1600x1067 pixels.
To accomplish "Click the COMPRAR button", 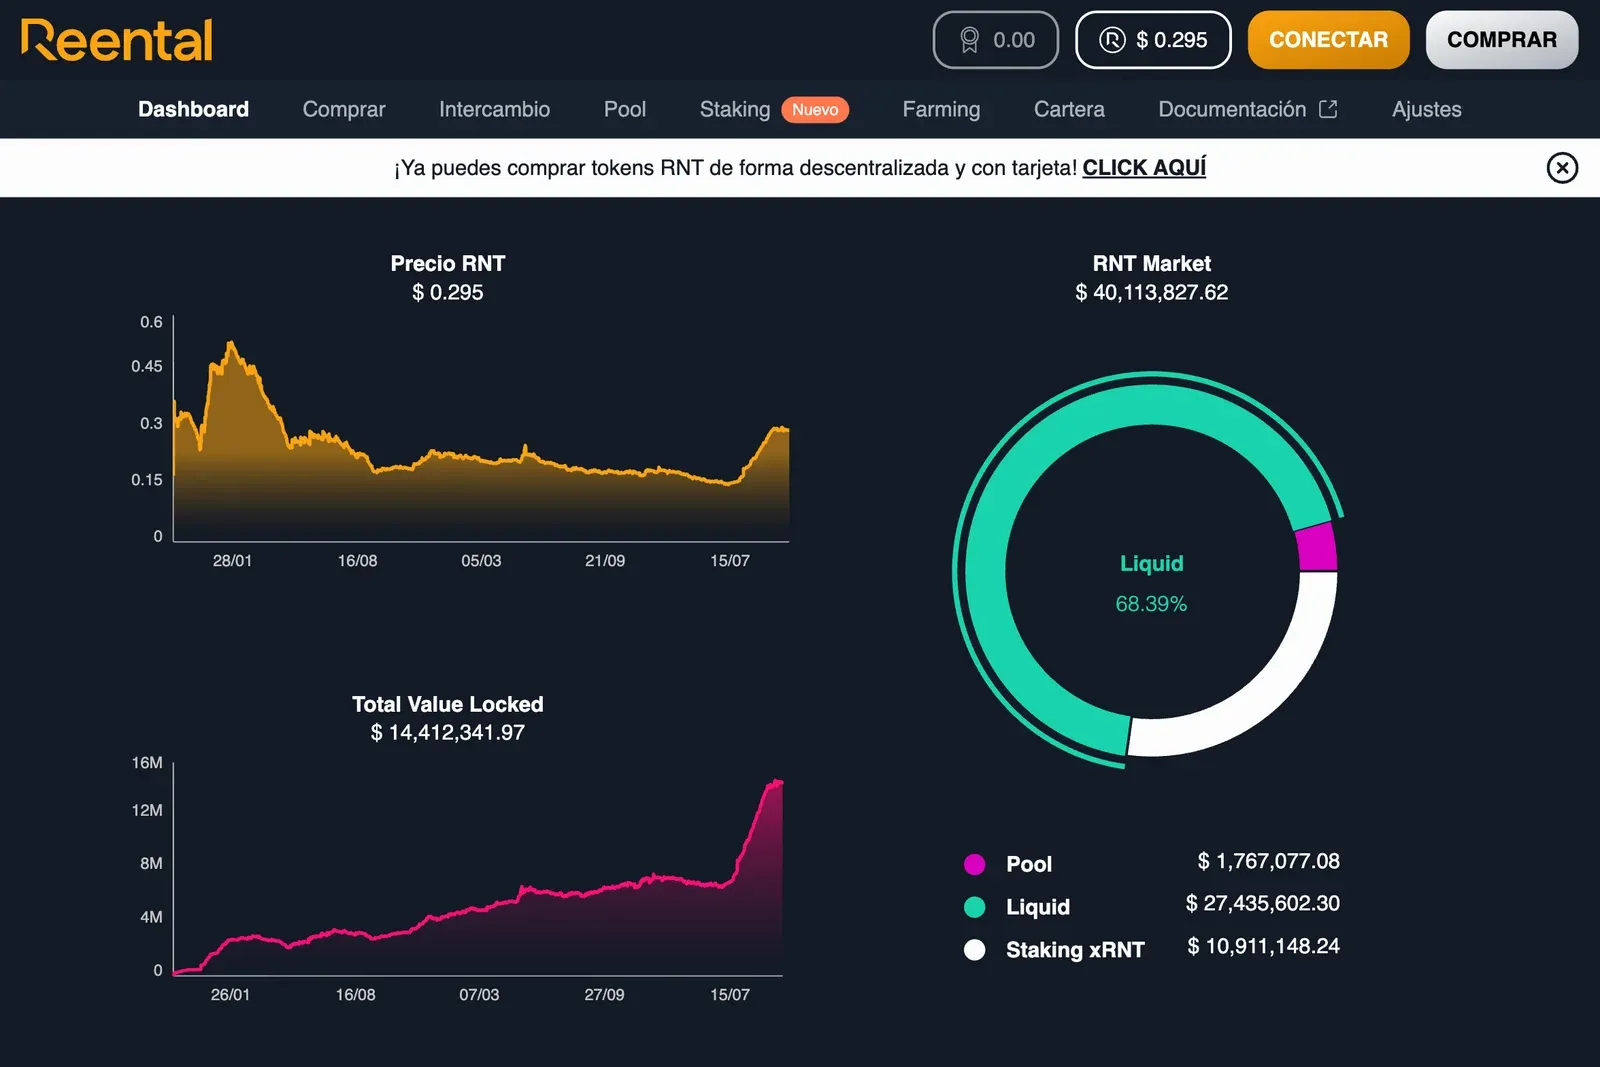I will click(1502, 40).
